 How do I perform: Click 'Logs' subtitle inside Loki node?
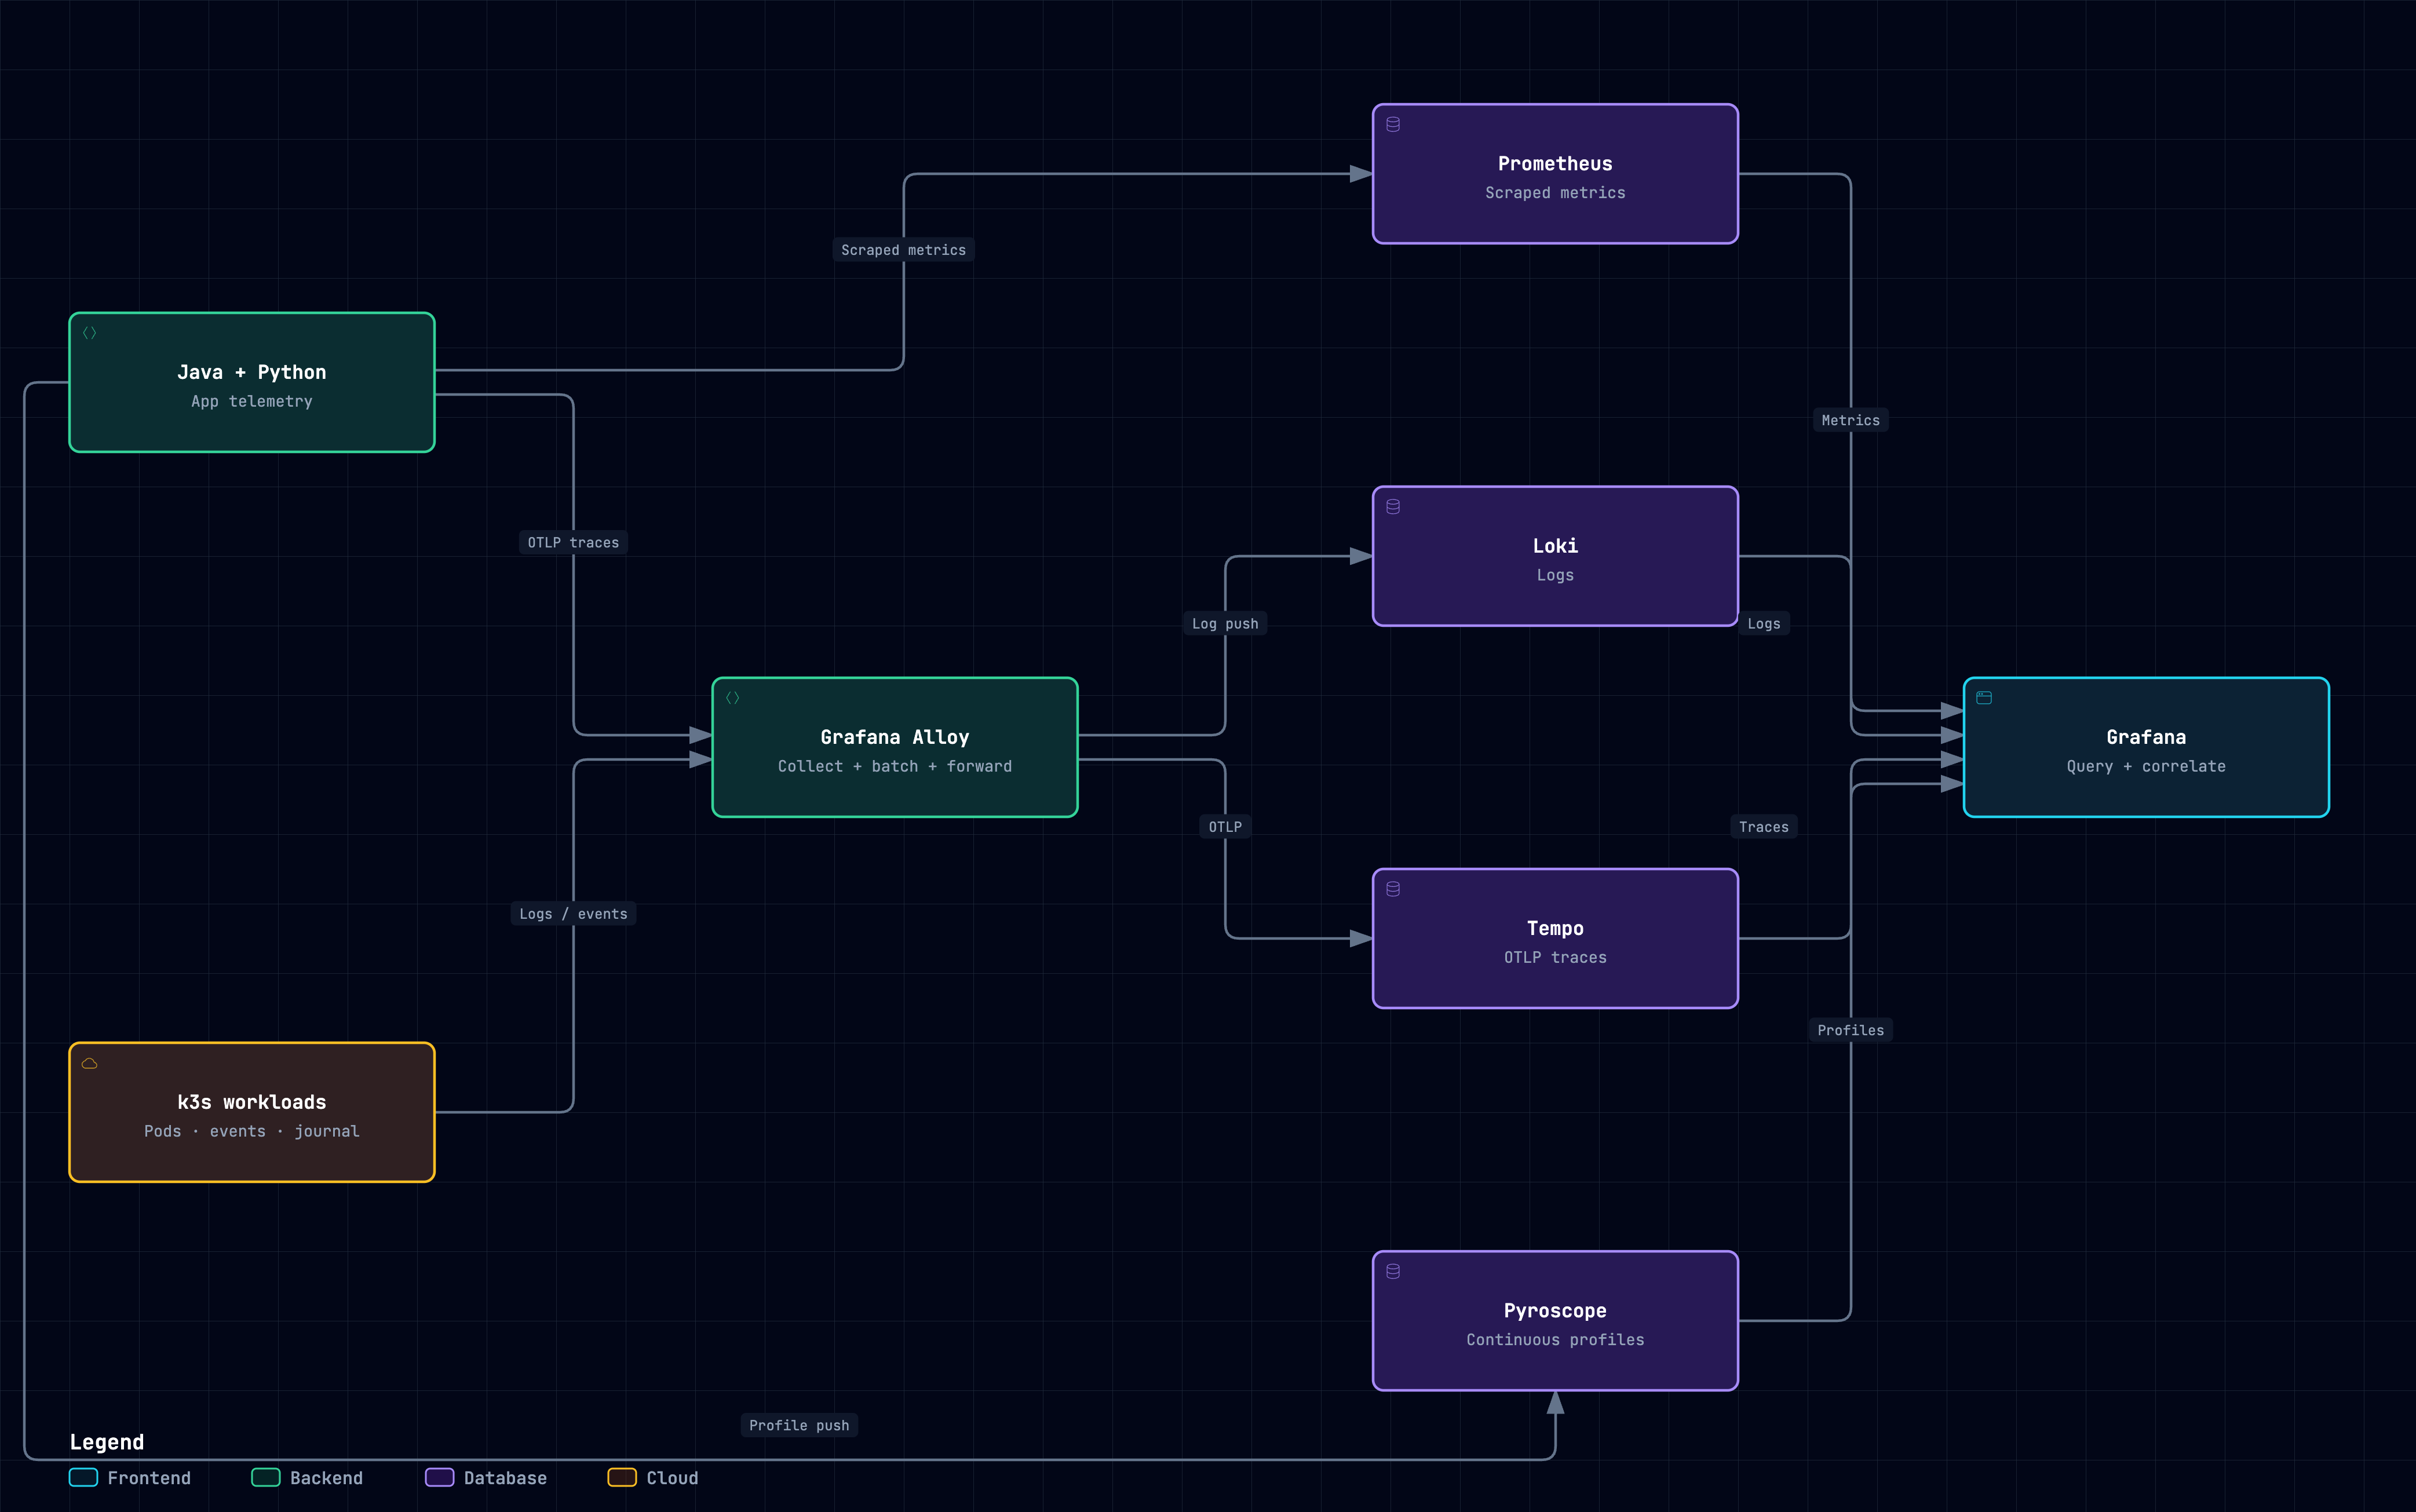point(1555,575)
